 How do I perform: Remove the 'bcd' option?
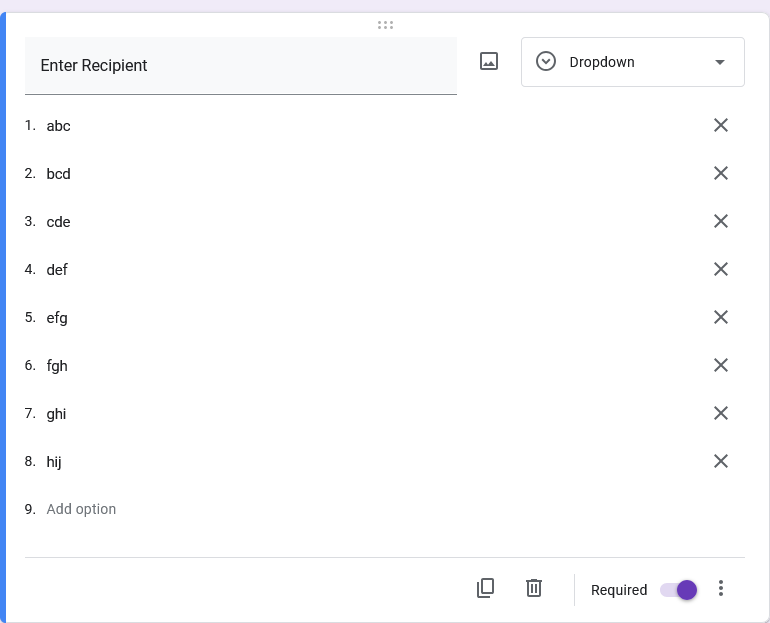tap(720, 173)
